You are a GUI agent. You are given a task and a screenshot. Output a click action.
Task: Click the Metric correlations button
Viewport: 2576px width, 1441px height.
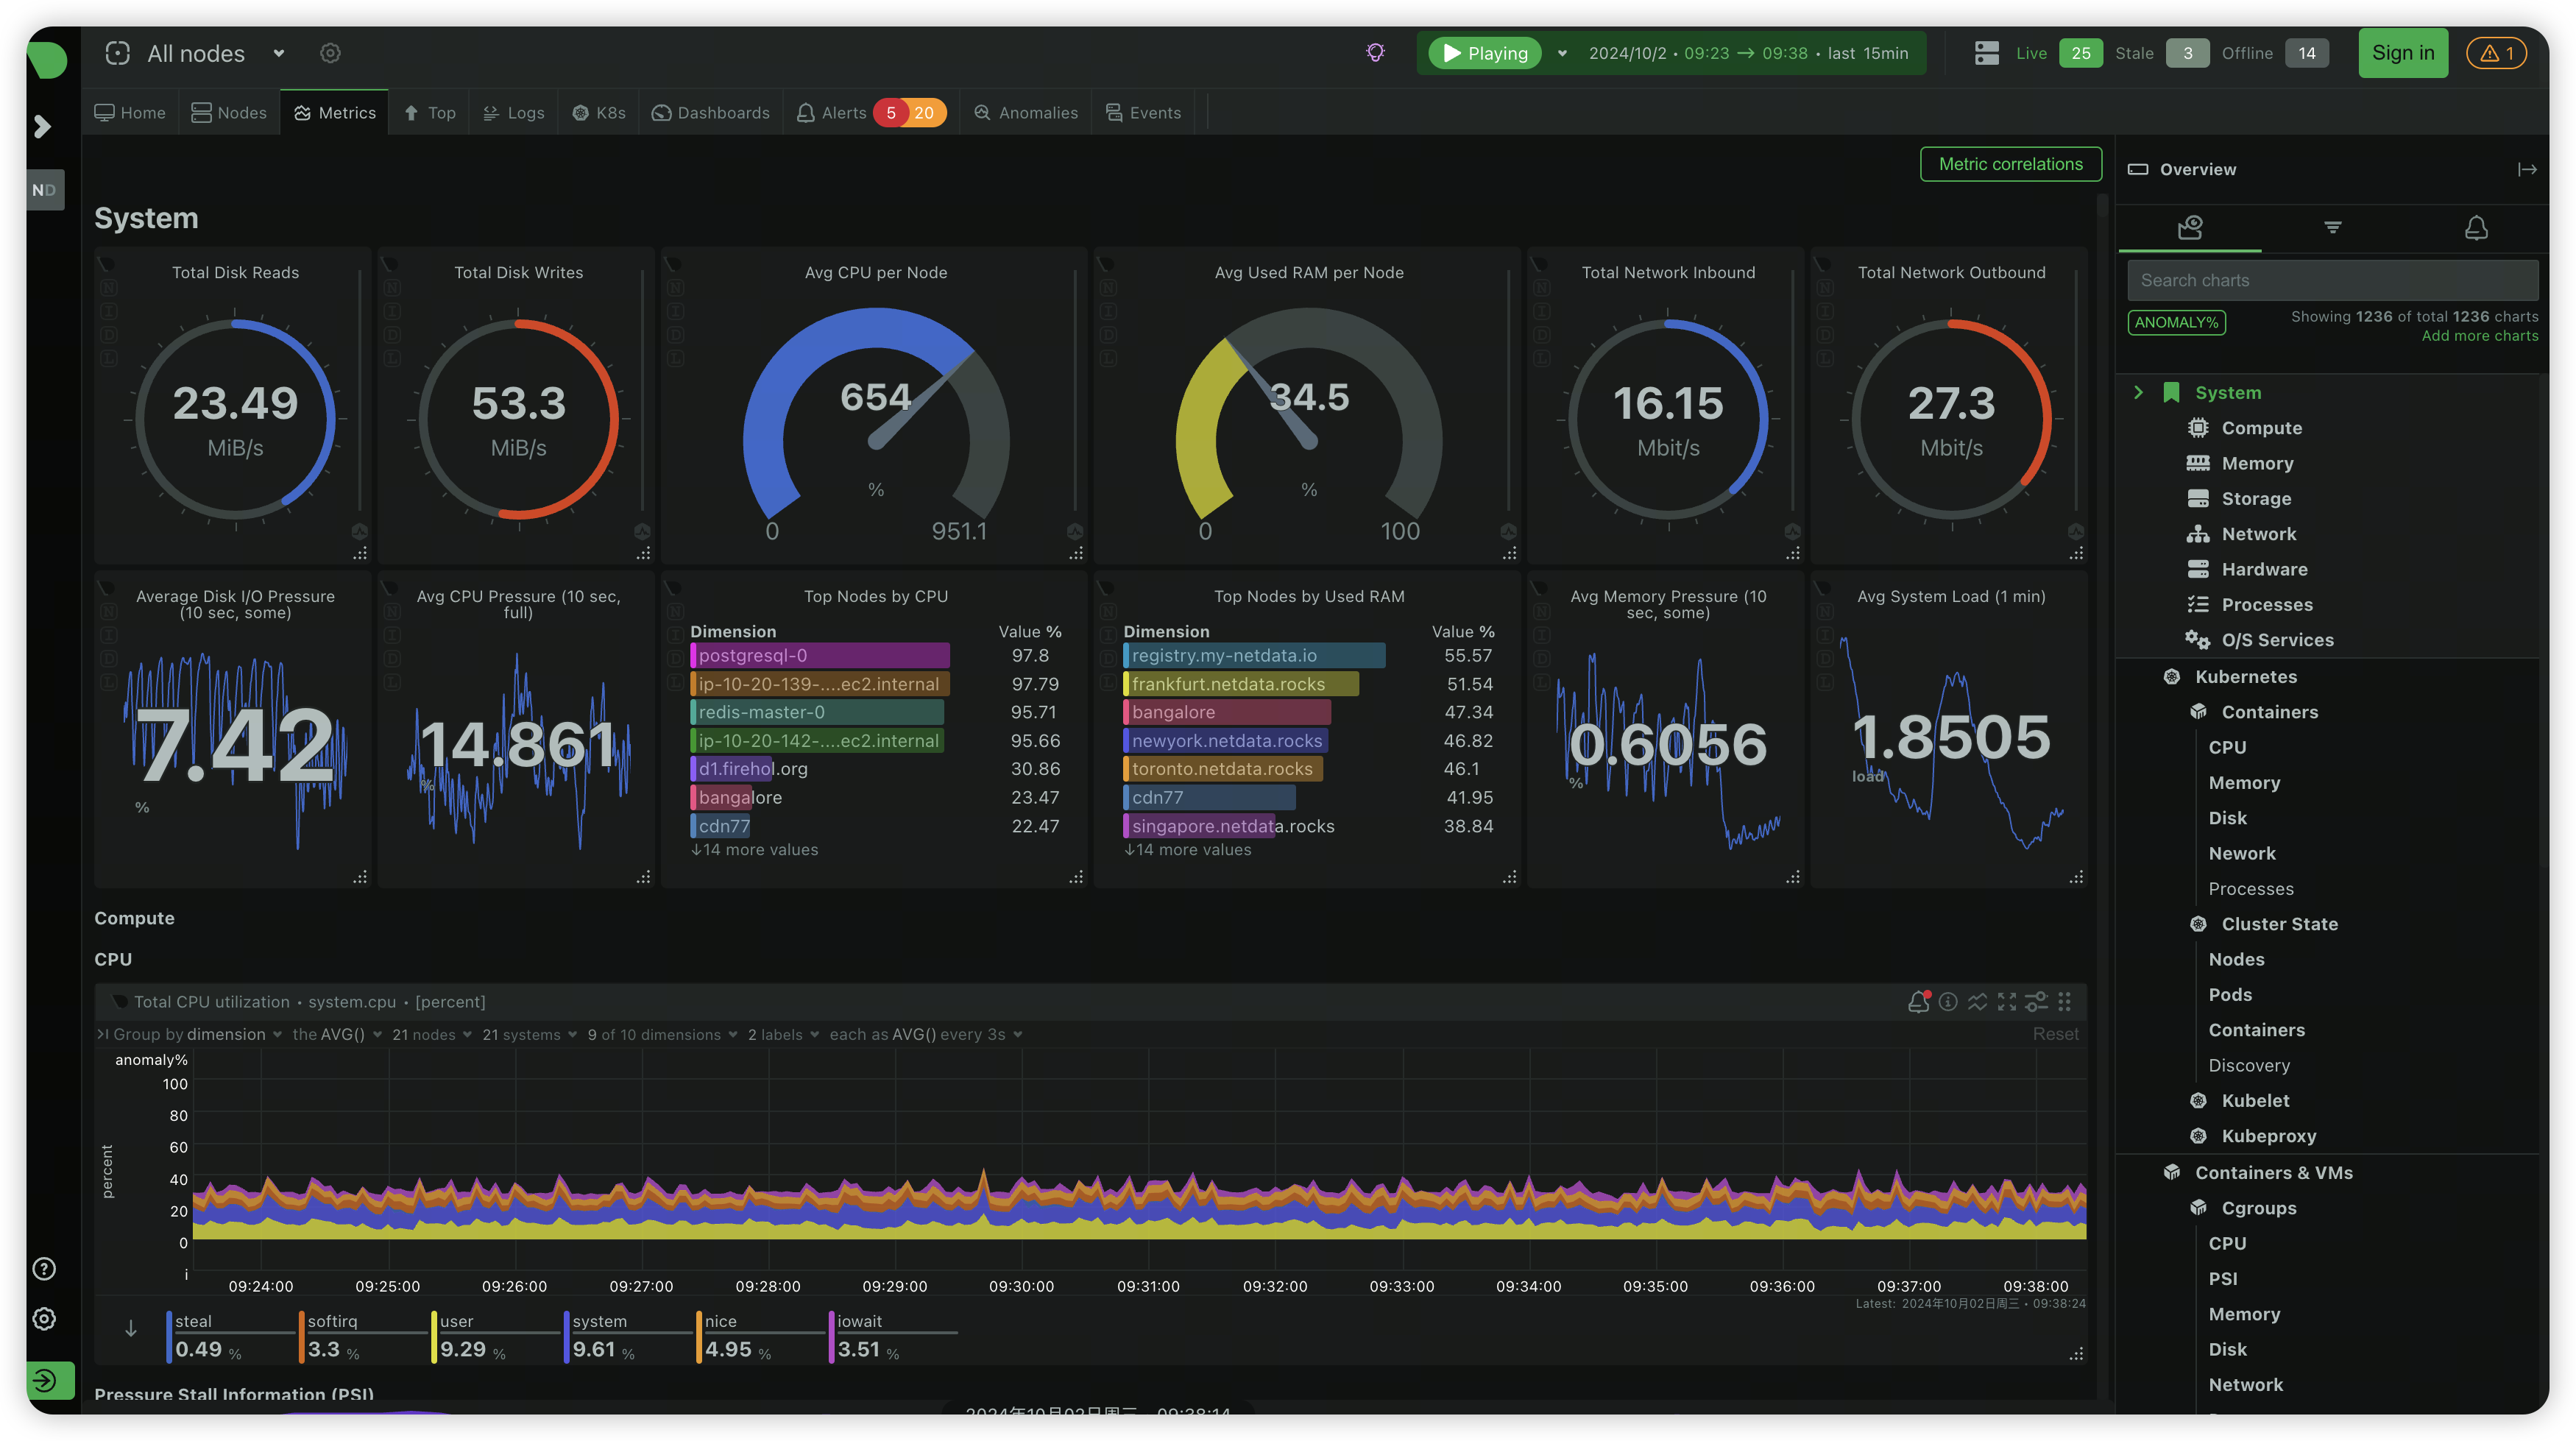tap(2010, 164)
